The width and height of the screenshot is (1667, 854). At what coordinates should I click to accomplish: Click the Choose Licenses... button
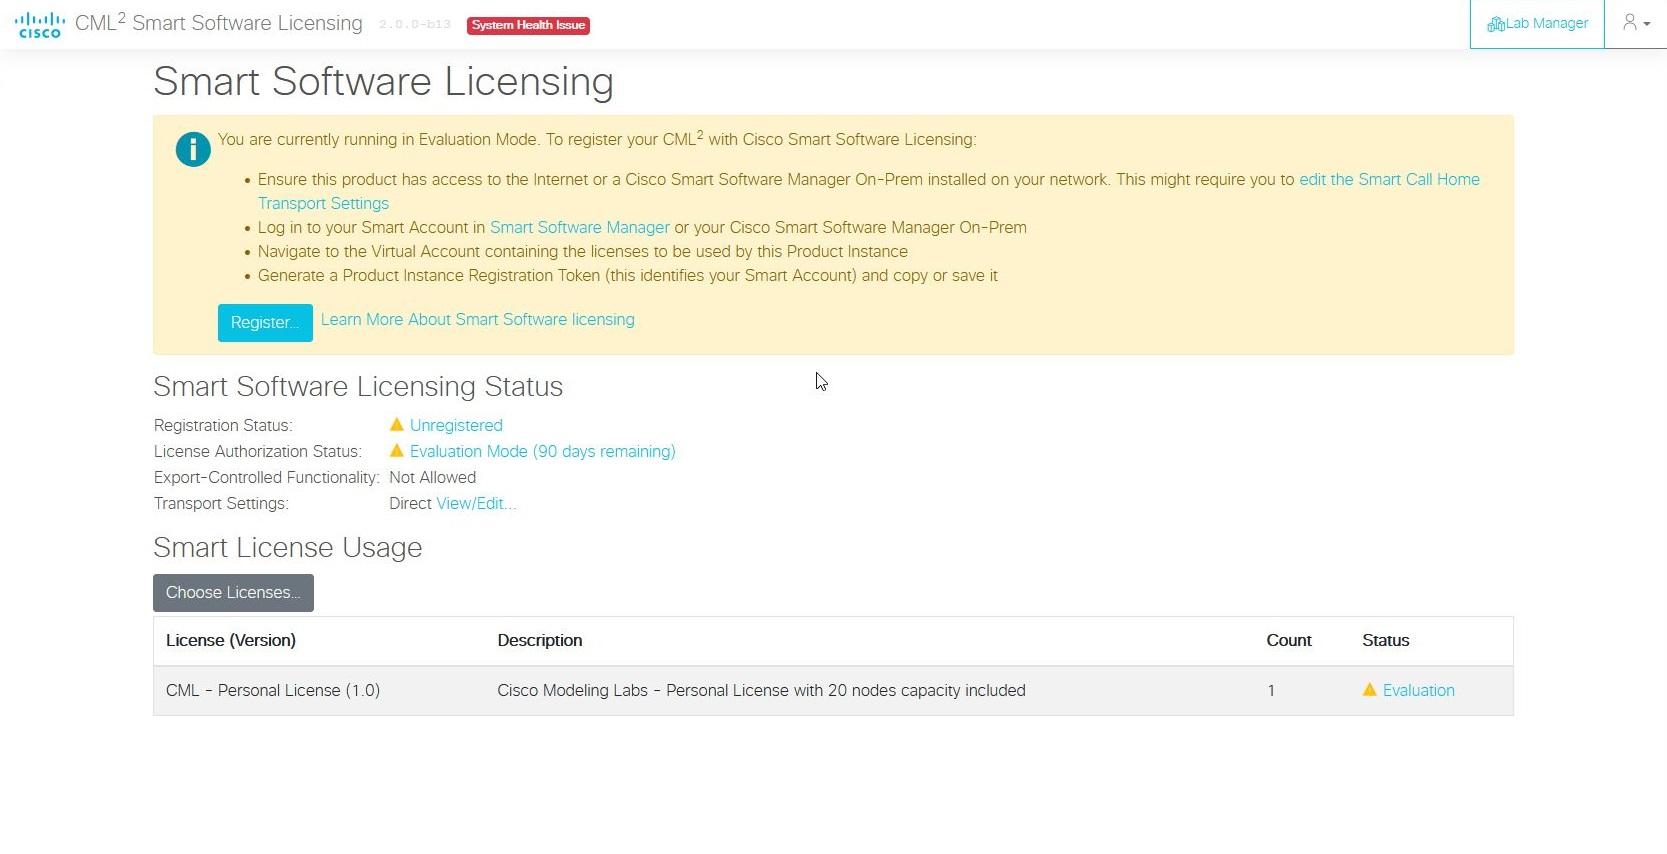tap(233, 593)
